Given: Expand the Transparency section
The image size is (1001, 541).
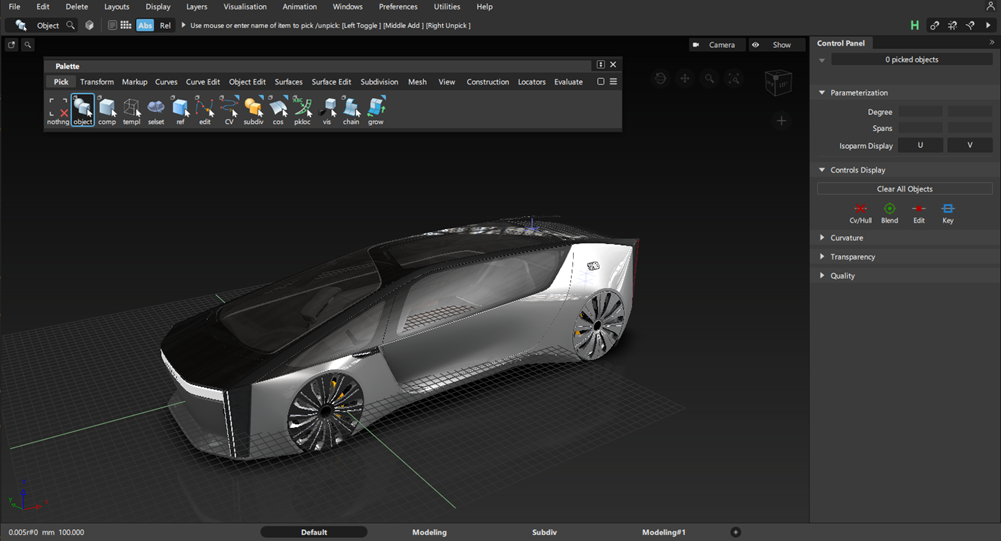Looking at the screenshot, I should pos(852,257).
